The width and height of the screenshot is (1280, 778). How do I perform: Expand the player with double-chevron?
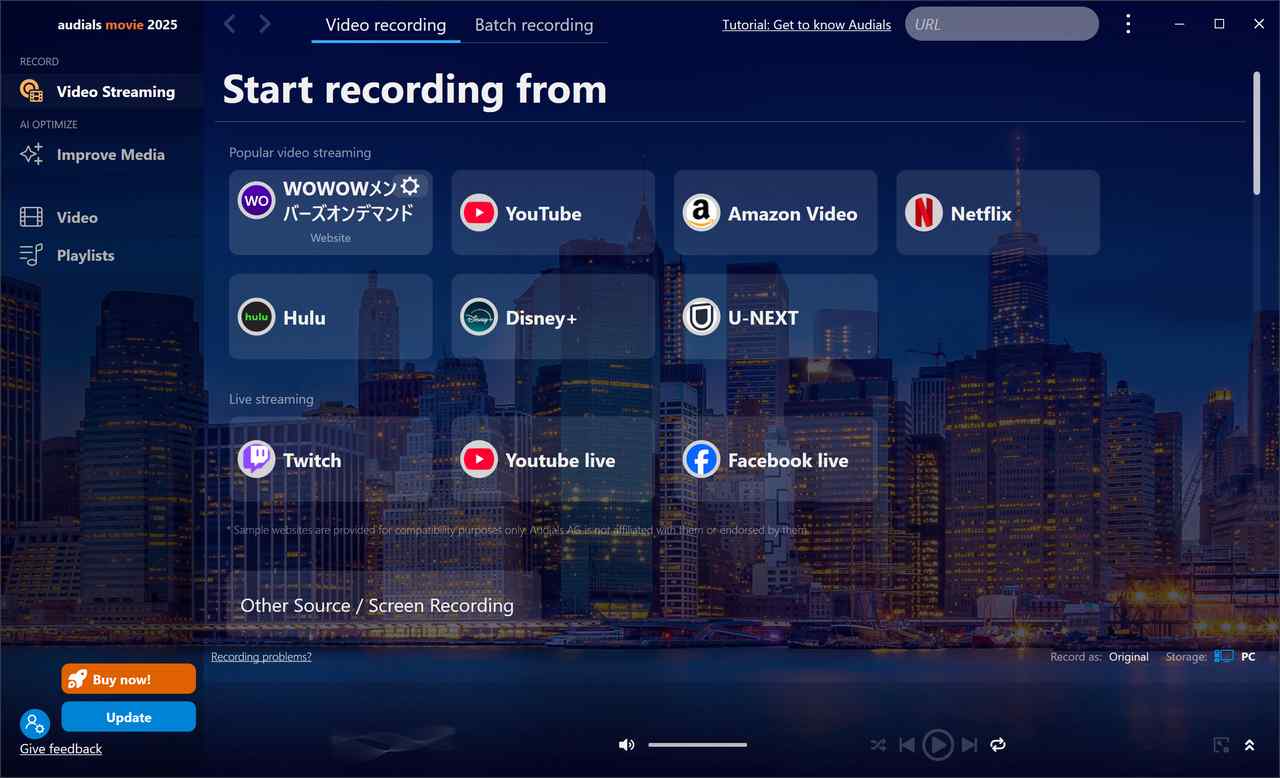click(x=1250, y=745)
